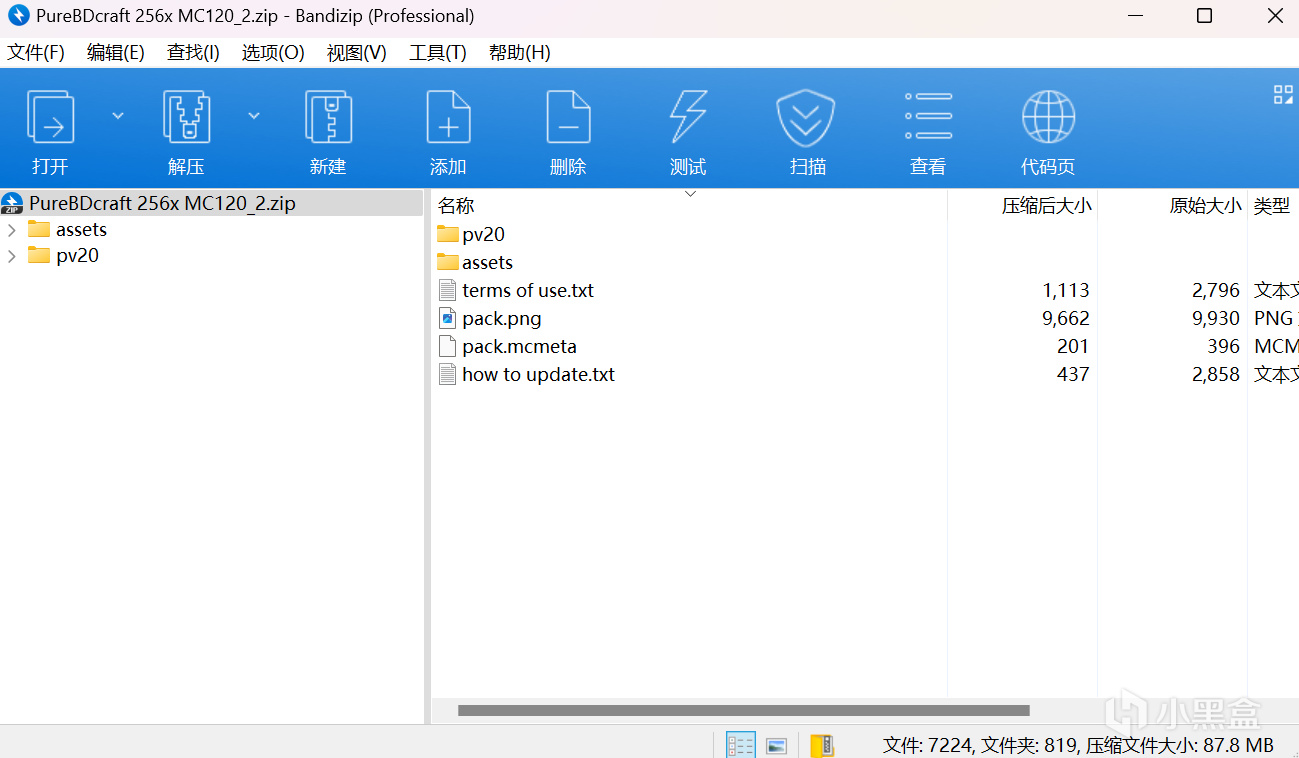Click the pack.png file icon

[x=448, y=319]
